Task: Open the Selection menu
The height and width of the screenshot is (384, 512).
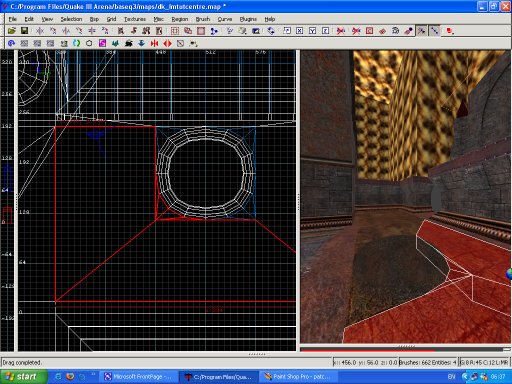Action: (71, 19)
